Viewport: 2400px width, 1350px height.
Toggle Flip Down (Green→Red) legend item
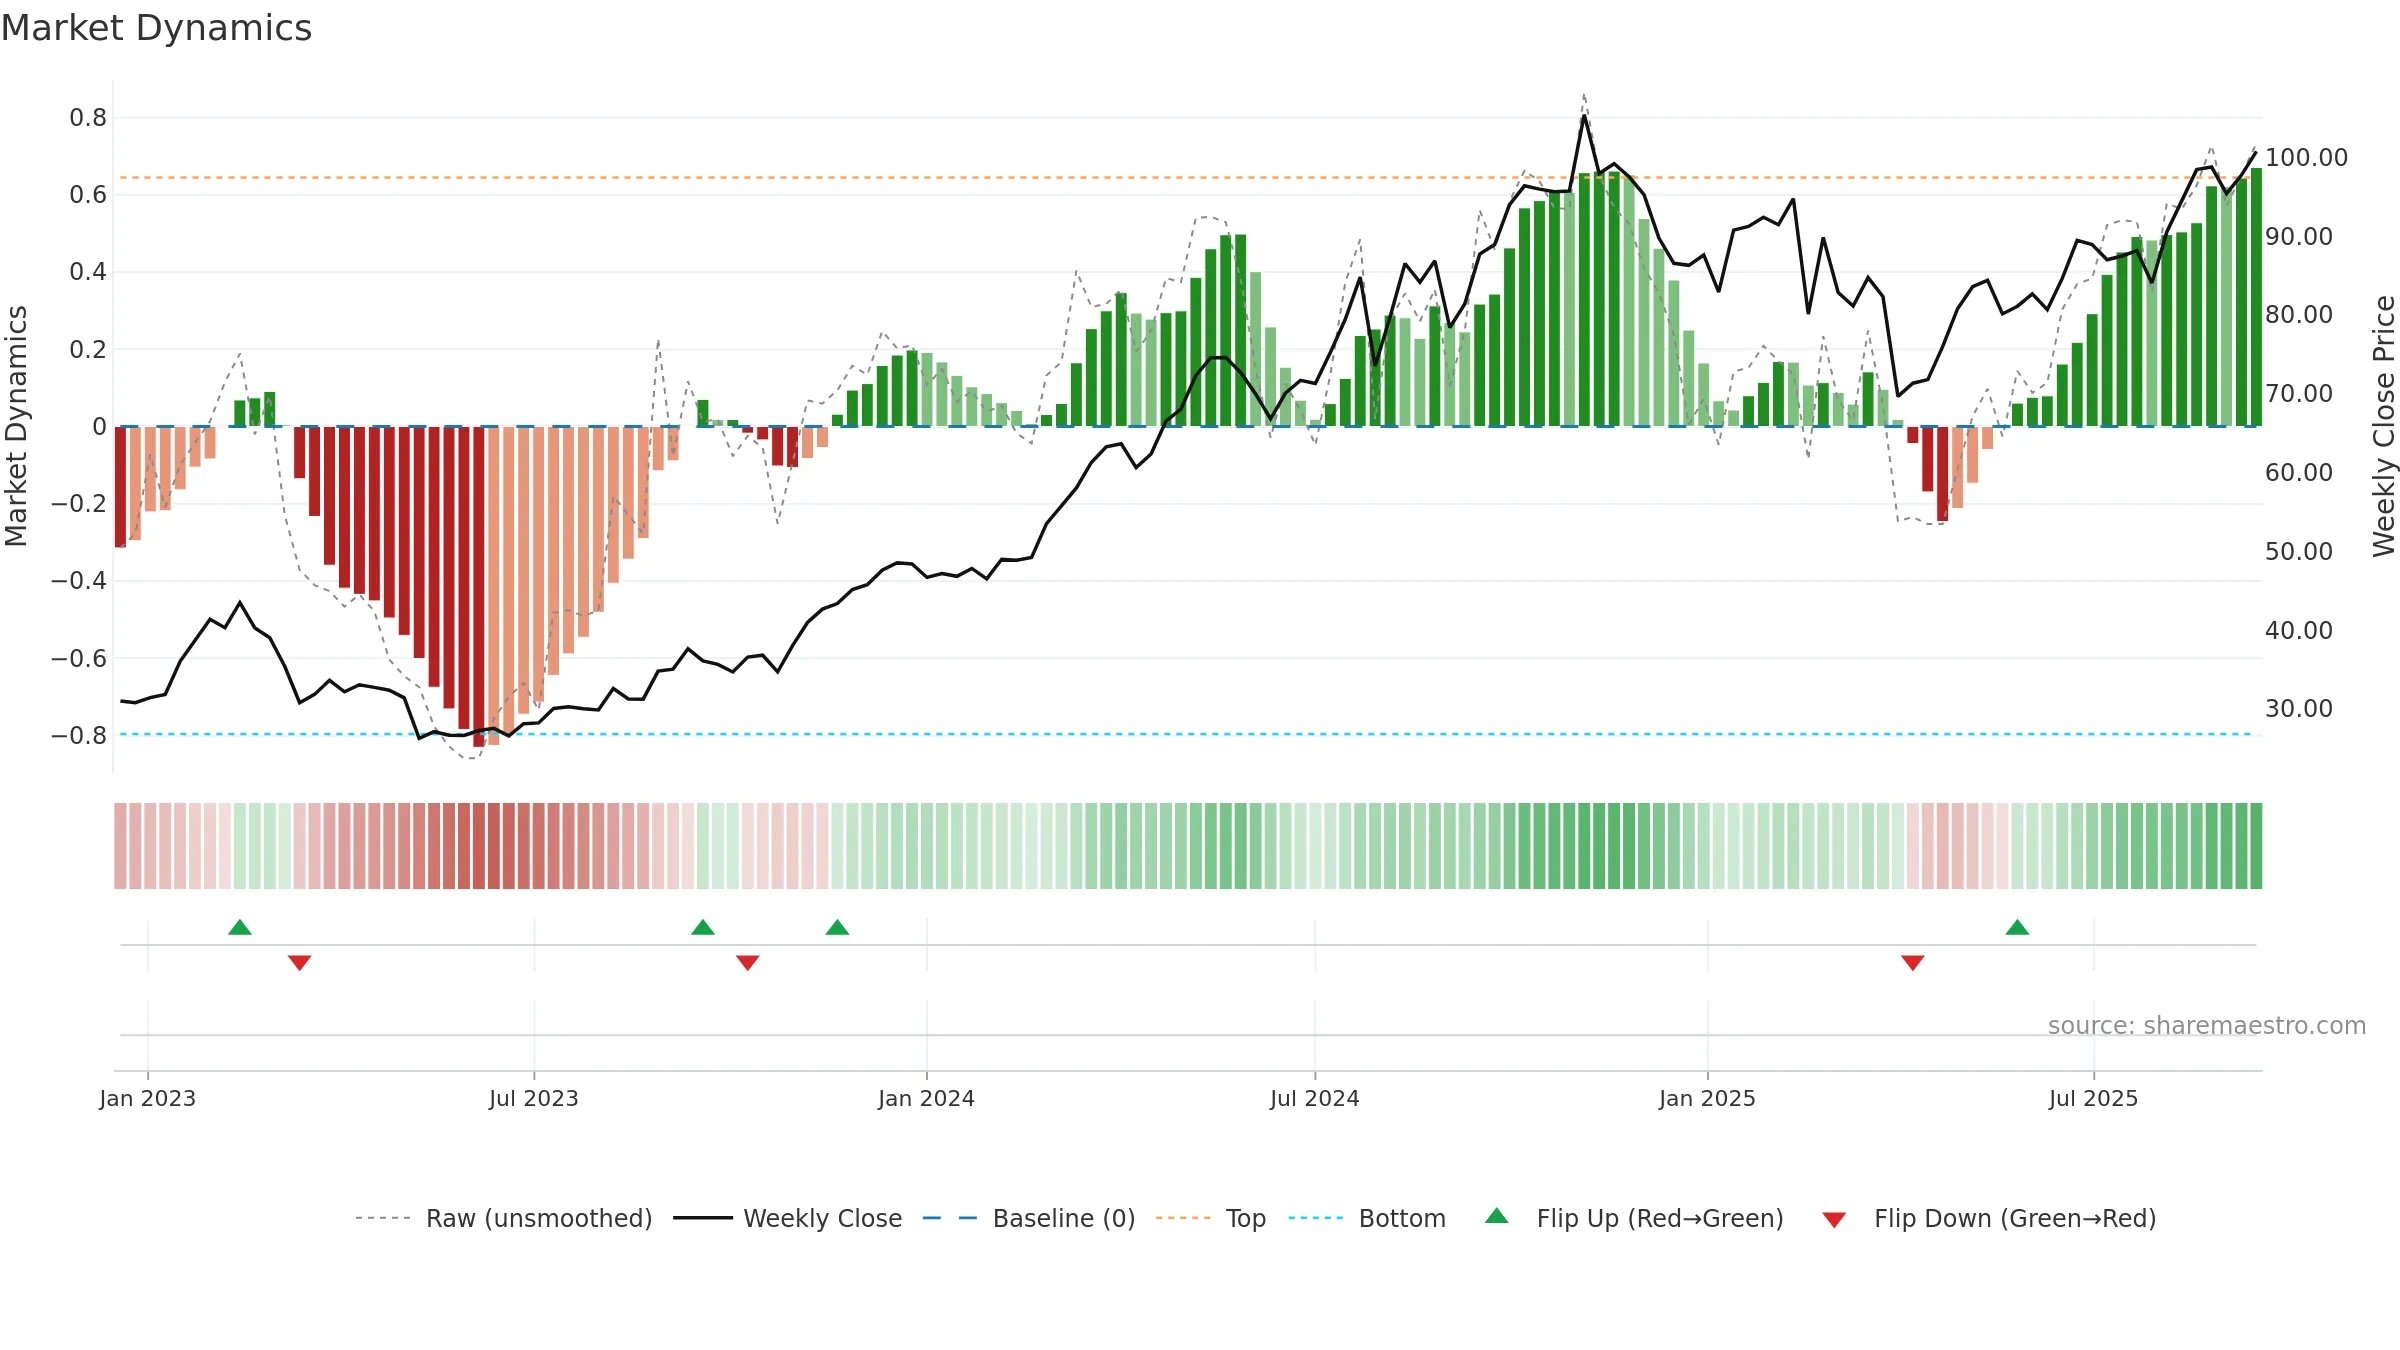(1988, 1218)
